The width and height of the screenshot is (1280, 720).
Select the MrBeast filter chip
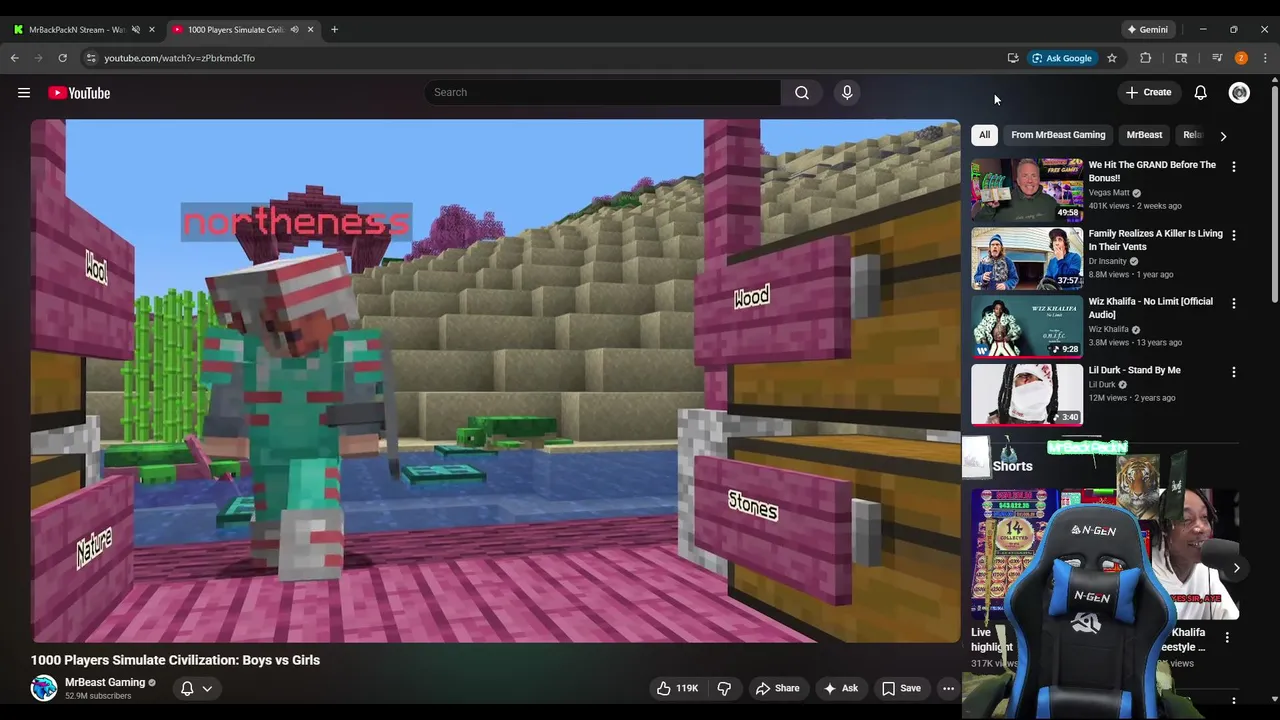point(1144,135)
